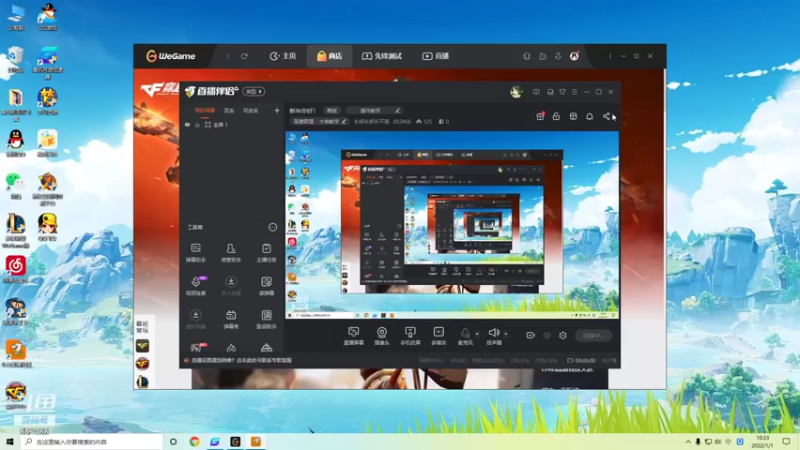Image resolution: width=800 pixels, height=450 pixels.
Task: Click the WeGame back navigation arrow
Action: (x=228, y=56)
